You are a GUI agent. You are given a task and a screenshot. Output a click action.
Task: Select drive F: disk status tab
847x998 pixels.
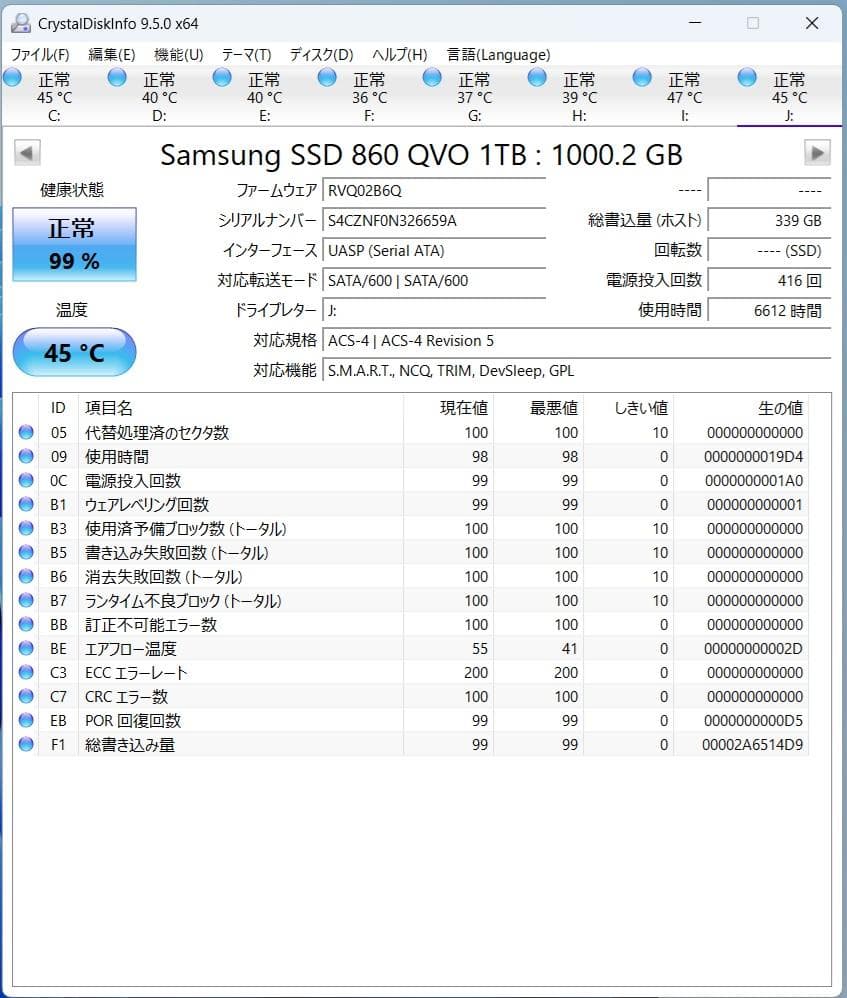pos(368,97)
